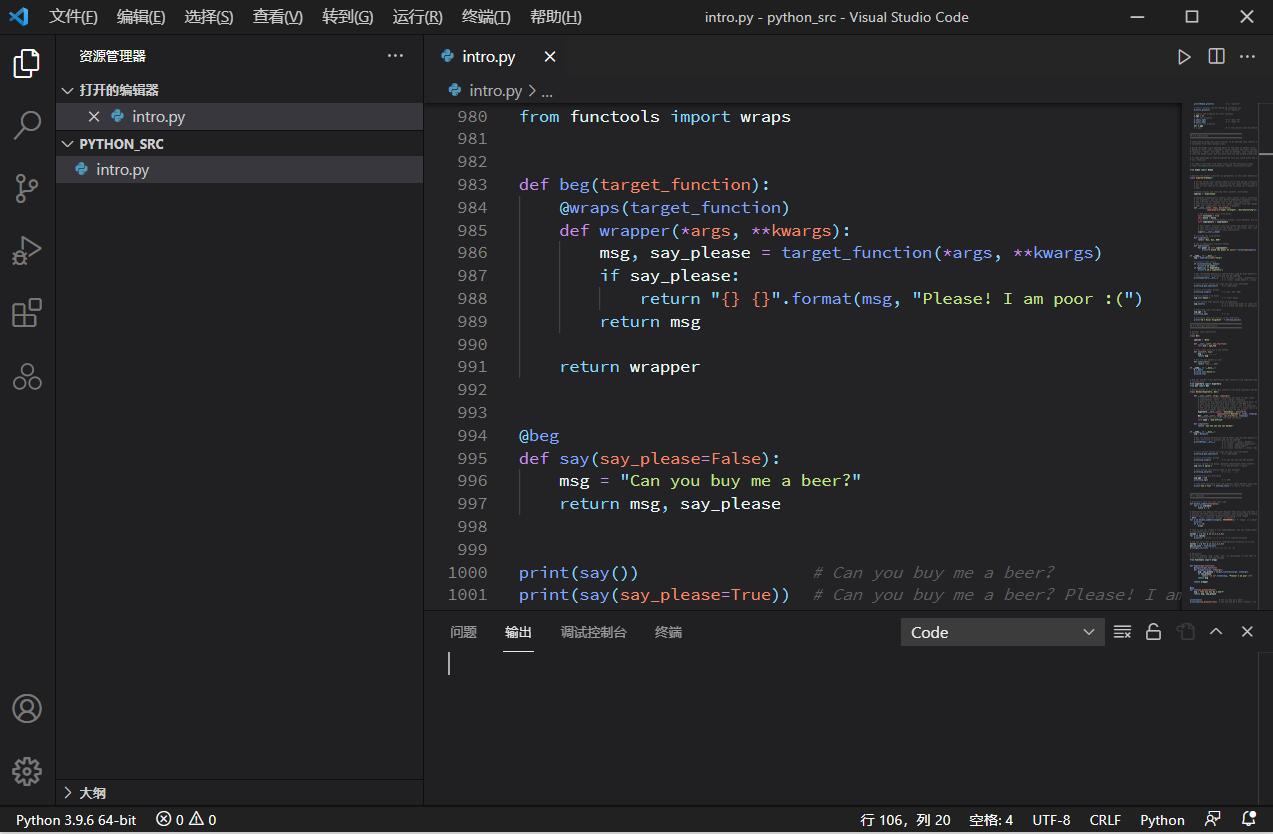Open the Manage gear settings icon
The height and width of the screenshot is (834, 1273).
coord(27,771)
